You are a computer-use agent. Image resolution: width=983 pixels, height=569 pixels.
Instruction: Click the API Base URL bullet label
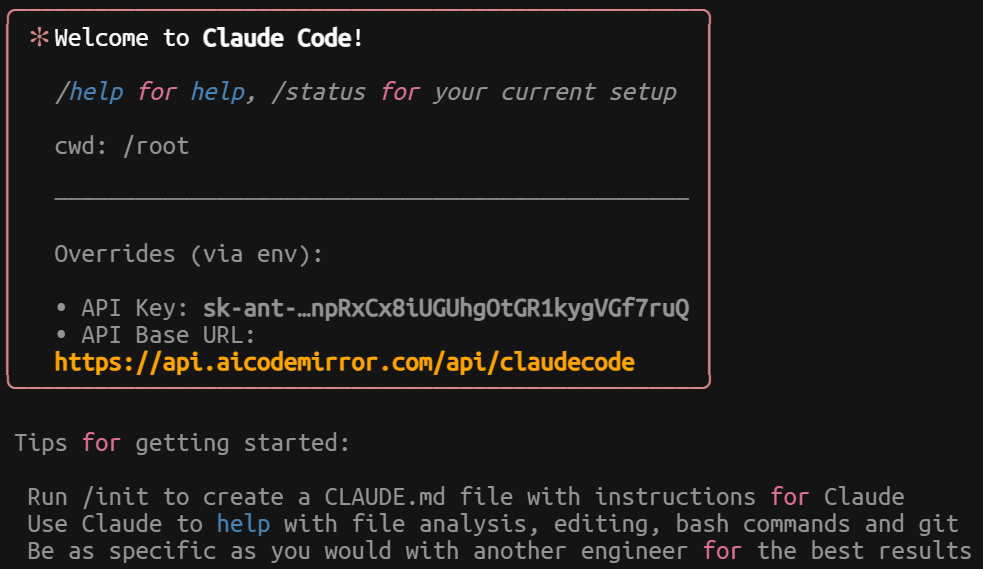pyautogui.click(x=168, y=335)
